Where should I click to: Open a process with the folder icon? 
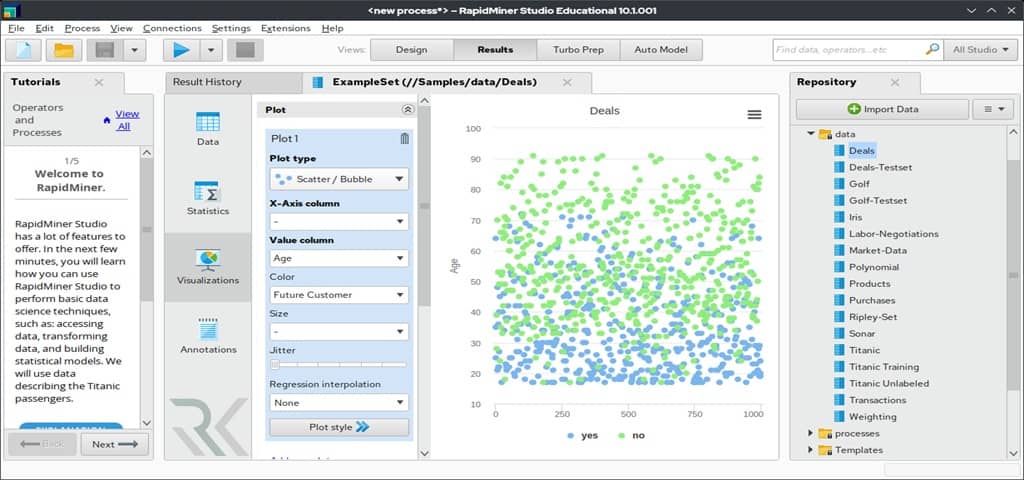pyautogui.click(x=63, y=50)
